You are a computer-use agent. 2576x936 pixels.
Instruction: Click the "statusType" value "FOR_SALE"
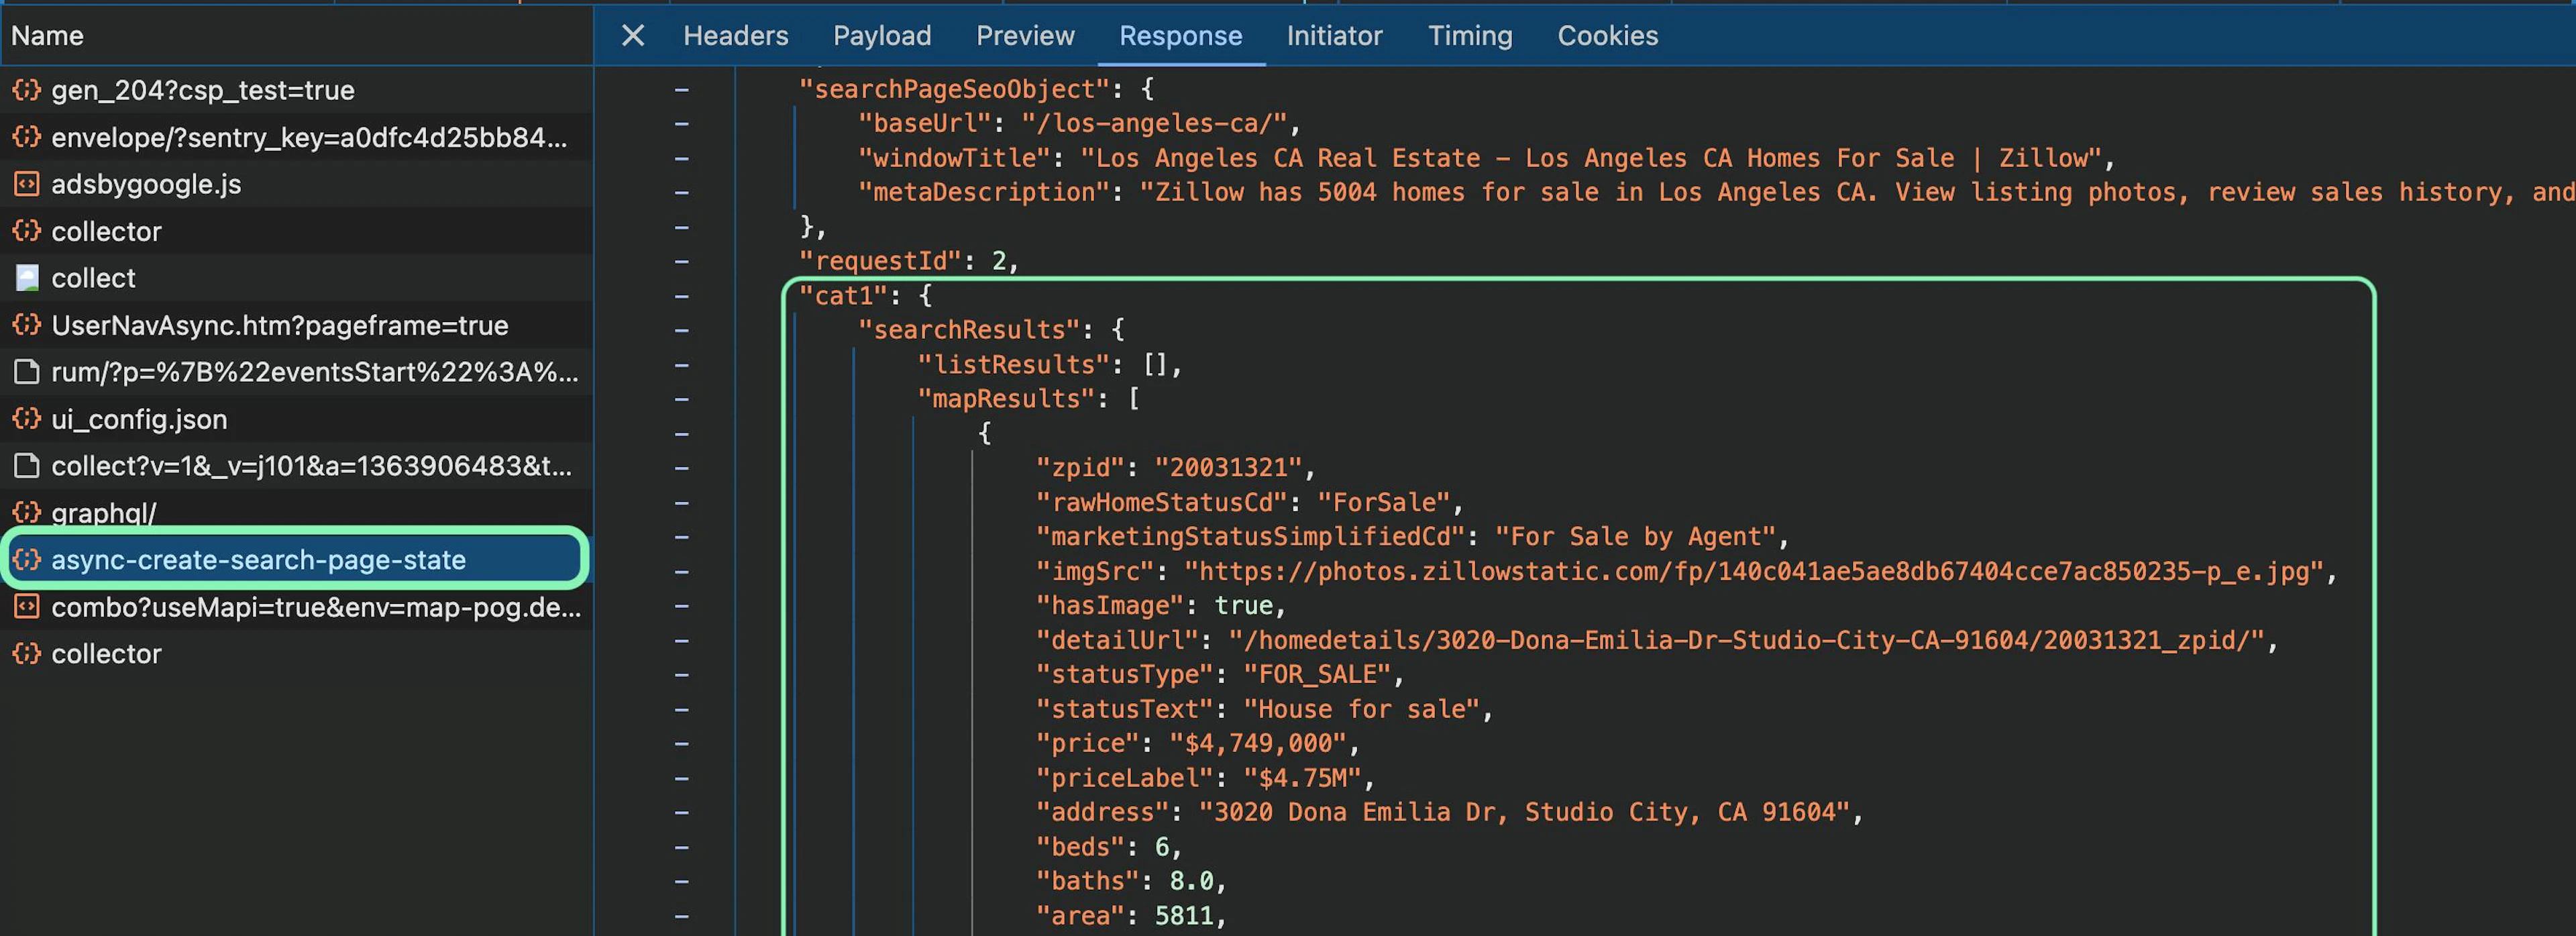[x=1317, y=675]
